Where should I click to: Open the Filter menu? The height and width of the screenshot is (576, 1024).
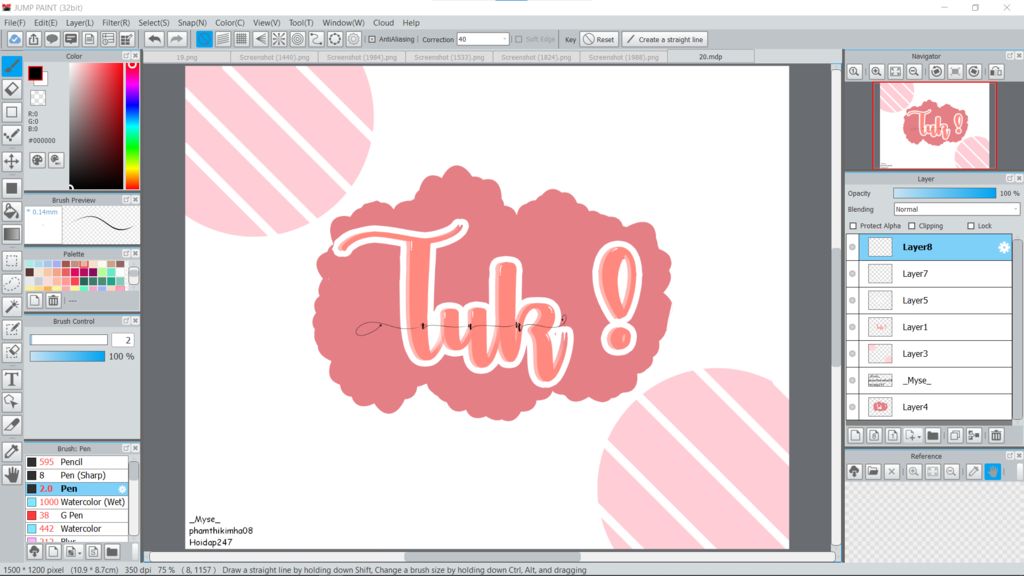116,22
